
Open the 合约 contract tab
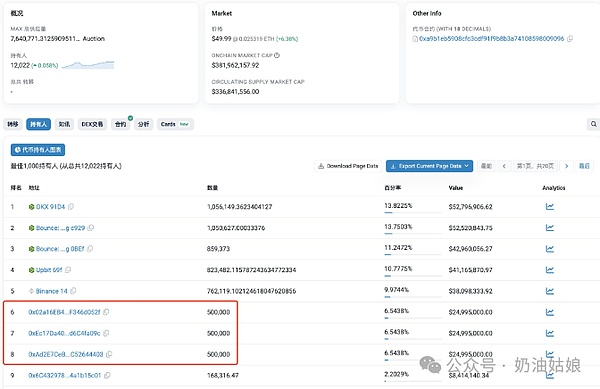pos(121,124)
